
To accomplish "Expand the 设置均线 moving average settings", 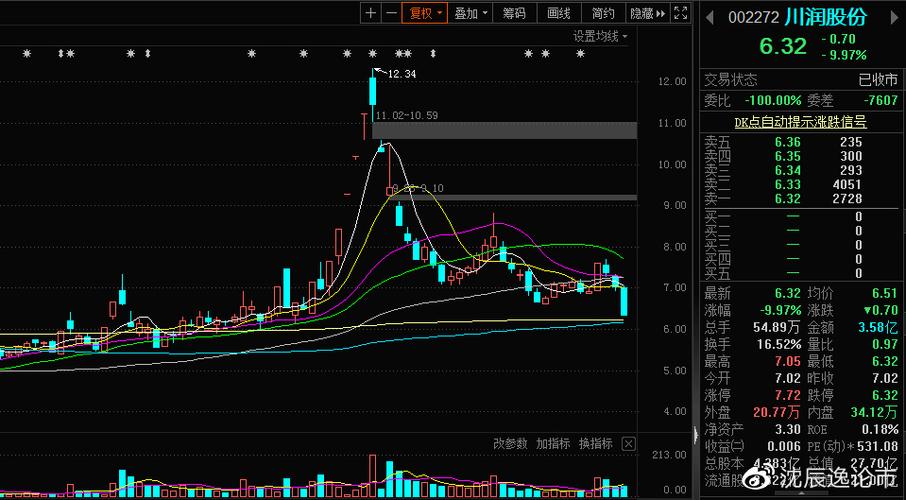I will (x=600, y=36).
